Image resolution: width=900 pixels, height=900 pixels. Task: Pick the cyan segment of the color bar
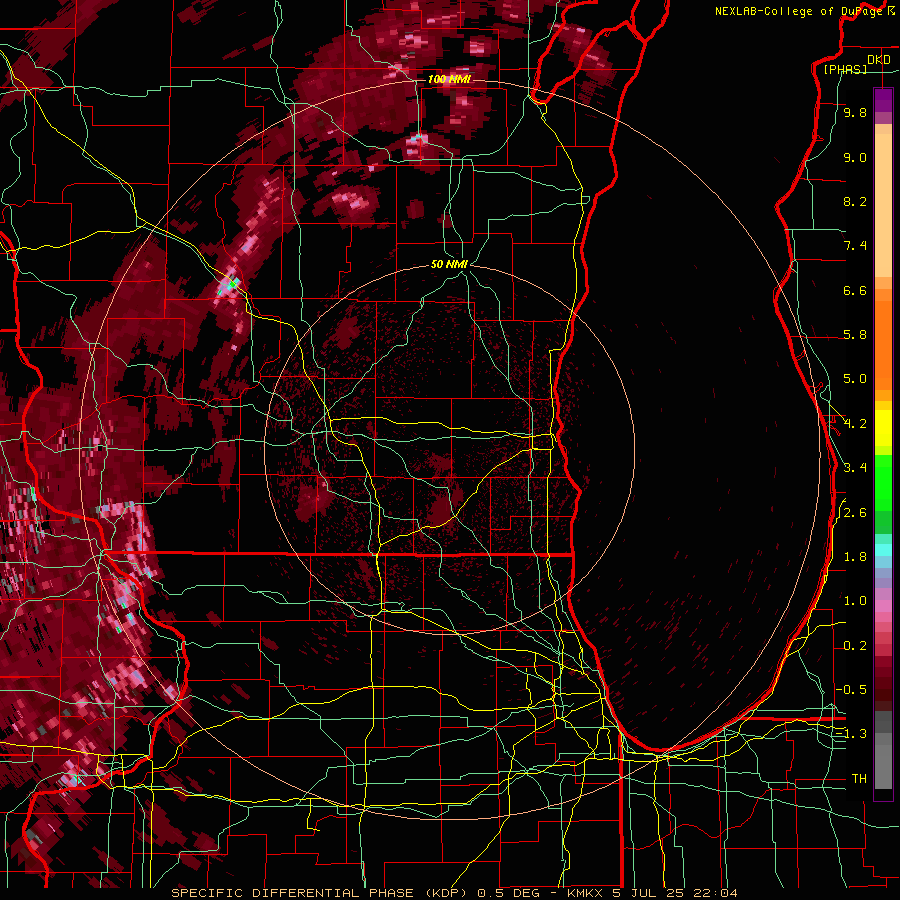coord(883,550)
